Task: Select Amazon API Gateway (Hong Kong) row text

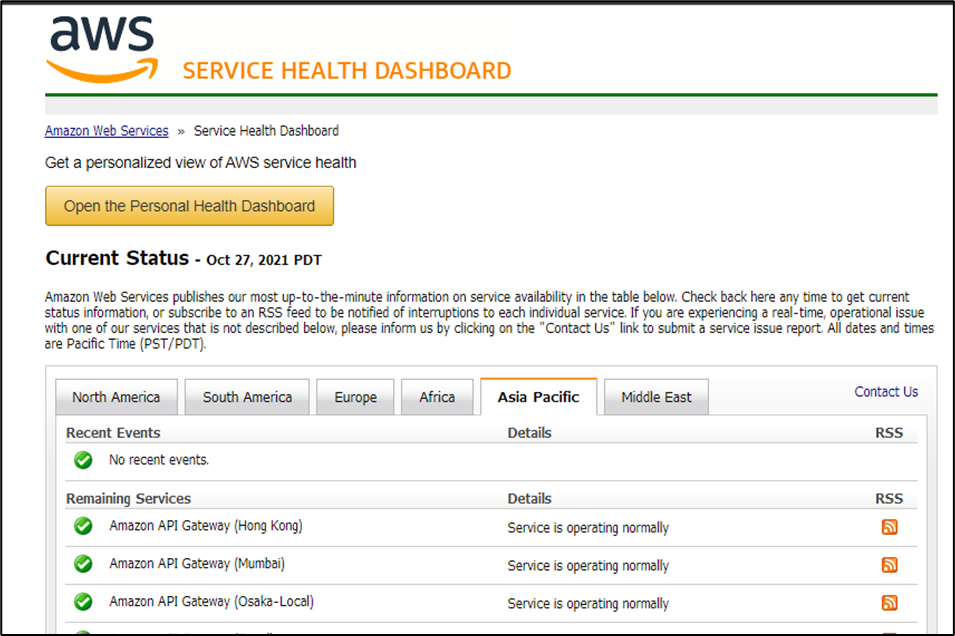Action: point(206,526)
